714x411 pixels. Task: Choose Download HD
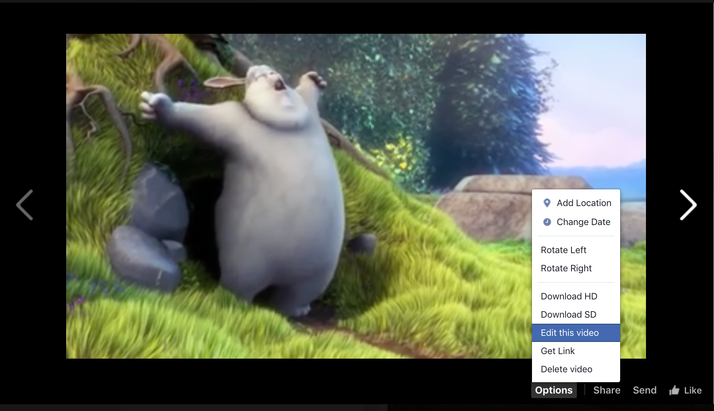[x=576, y=296]
